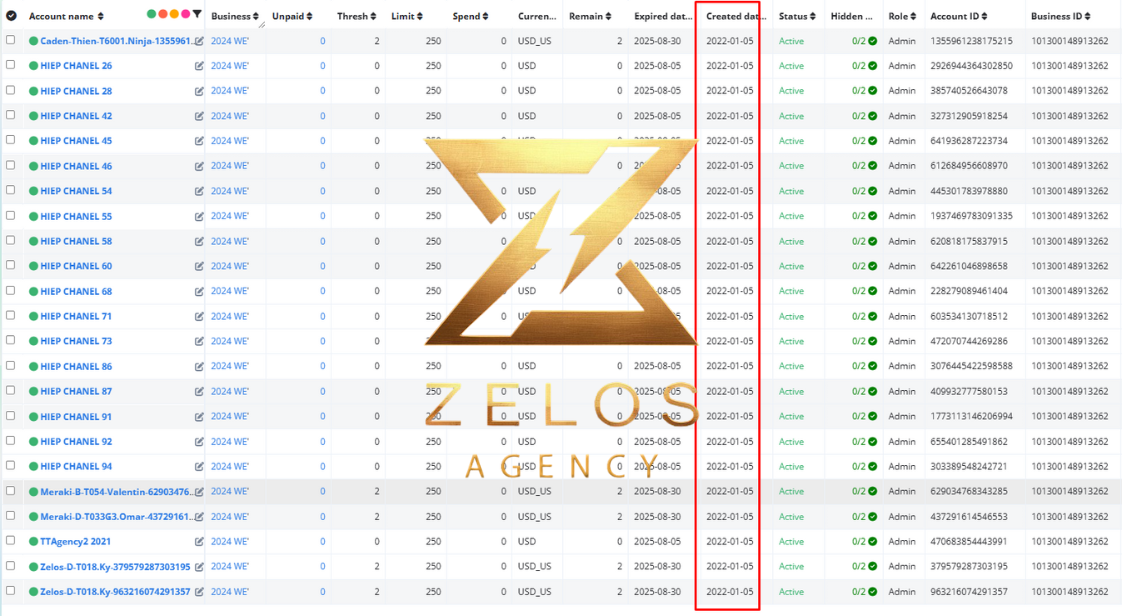The width and height of the screenshot is (1122, 616).
Task: Tick the checkbox for HIEP CHANEL 46
Action: [x=11, y=165]
